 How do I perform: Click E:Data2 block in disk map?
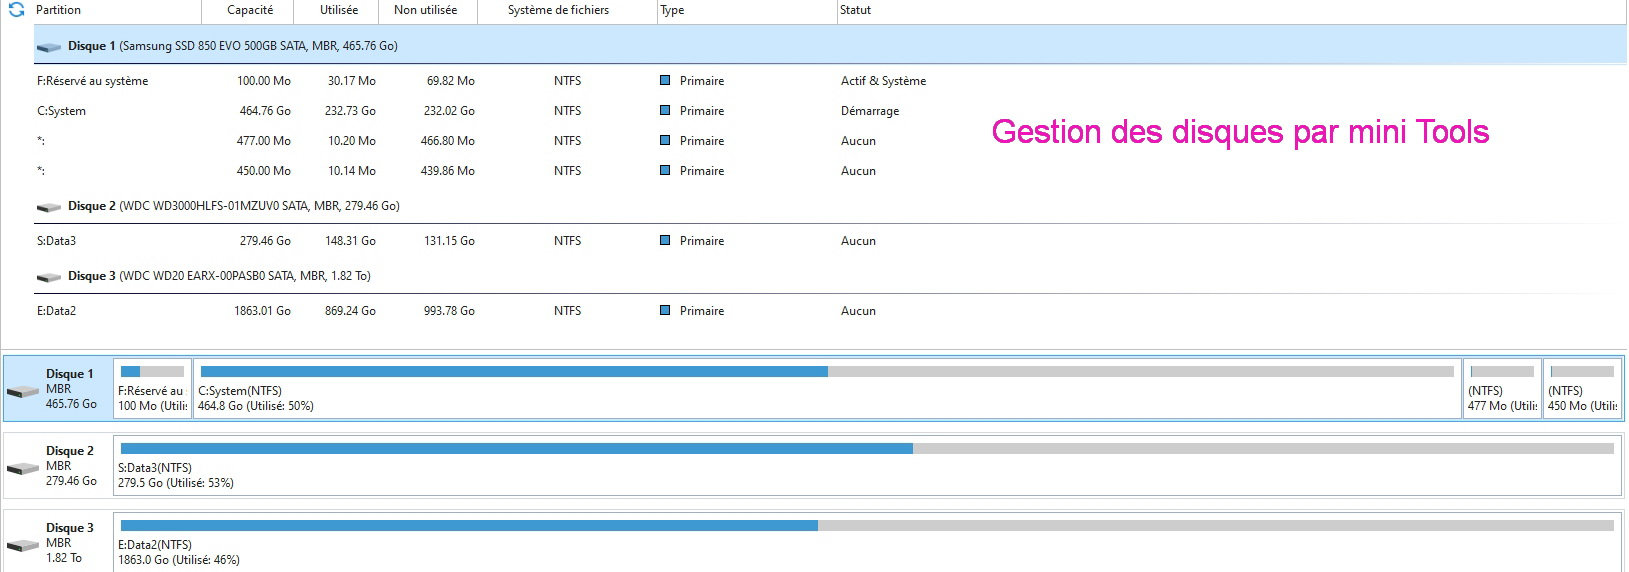click(866, 543)
